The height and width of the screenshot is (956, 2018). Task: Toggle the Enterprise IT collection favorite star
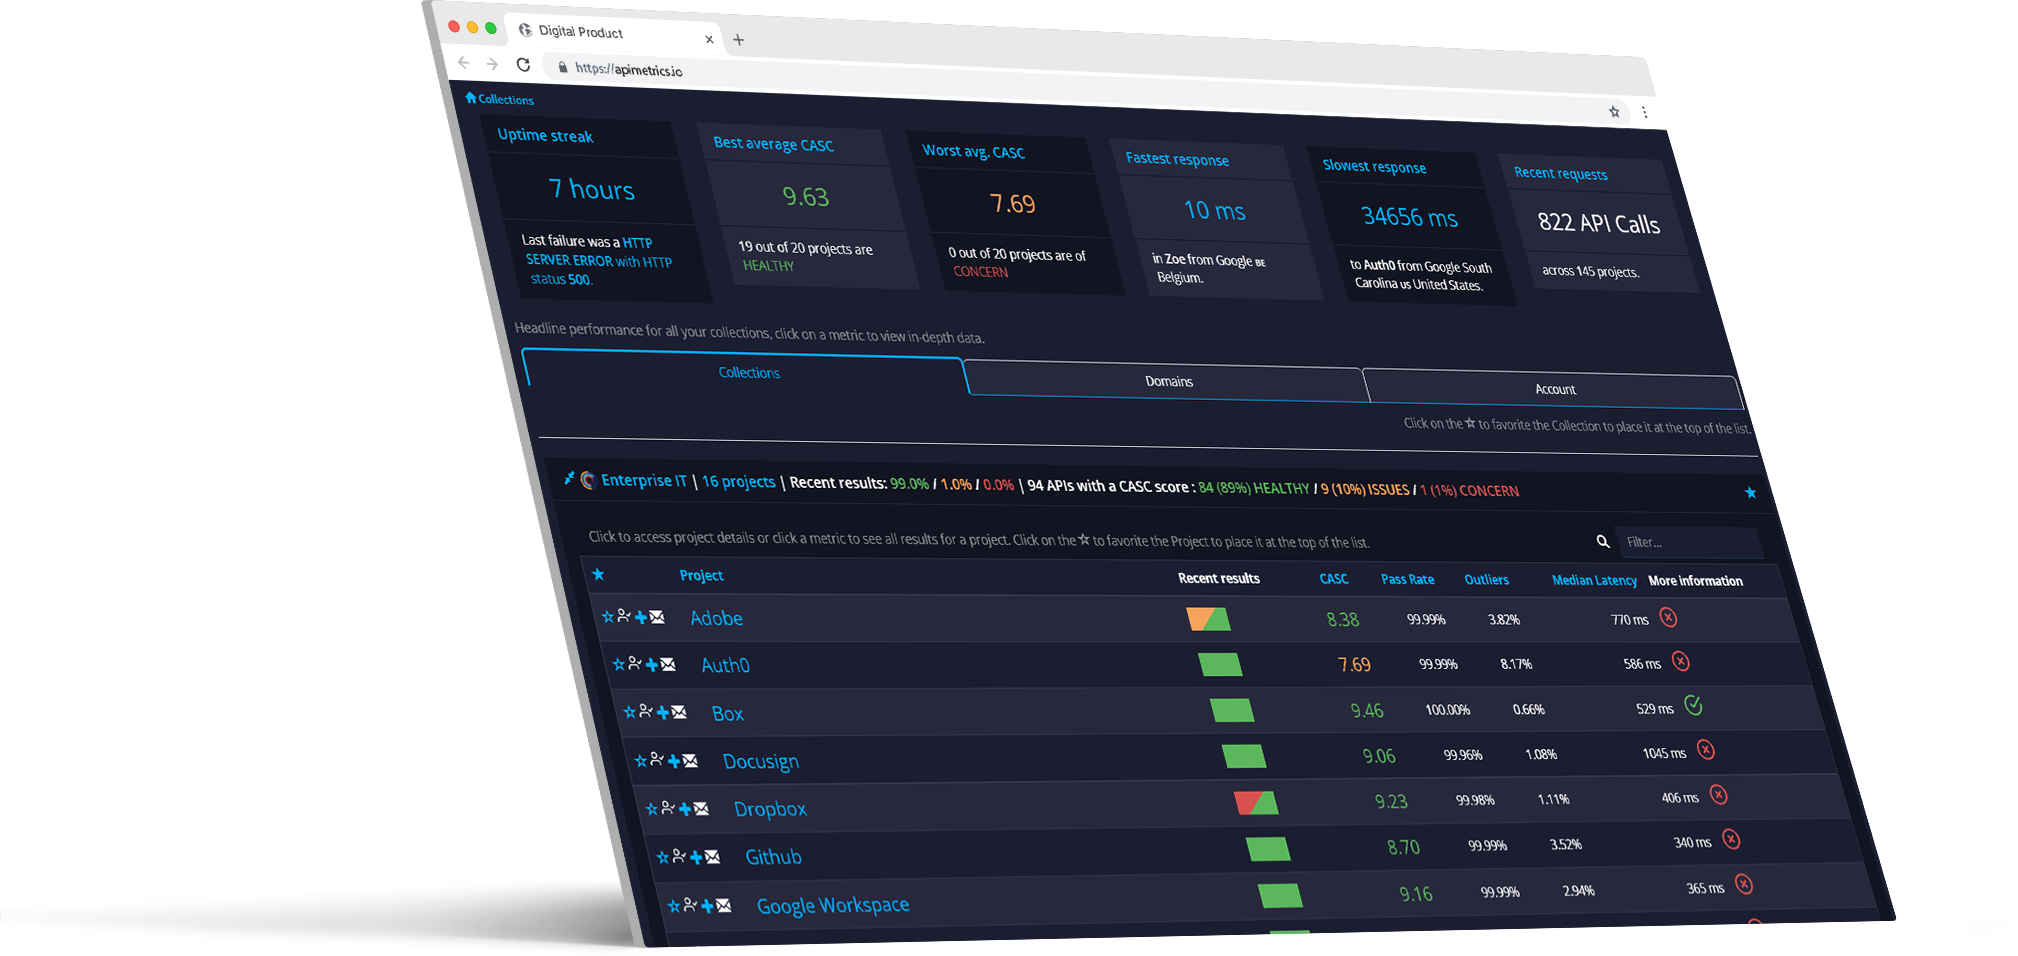[x=1751, y=493]
